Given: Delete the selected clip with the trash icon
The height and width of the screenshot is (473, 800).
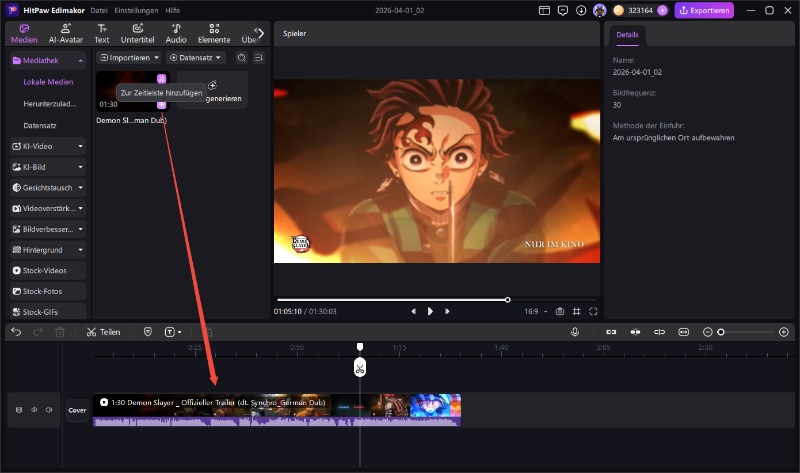Looking at the screenshot, I should (x=60, y=332).
